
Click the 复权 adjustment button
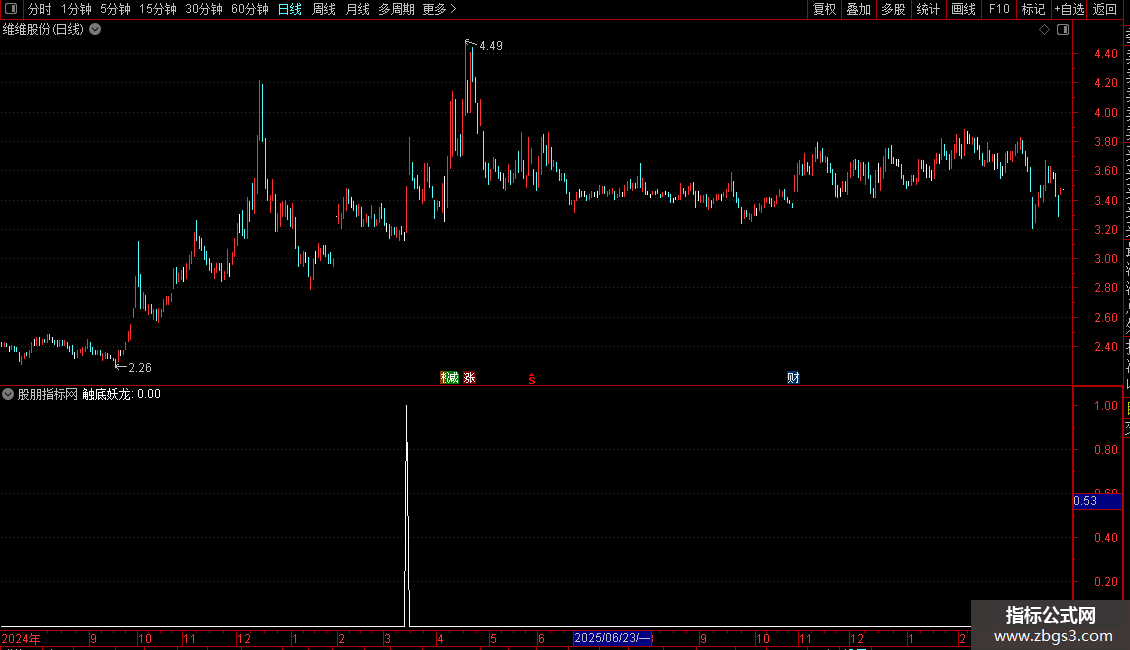pyautogui.click(x=824, y=9)
